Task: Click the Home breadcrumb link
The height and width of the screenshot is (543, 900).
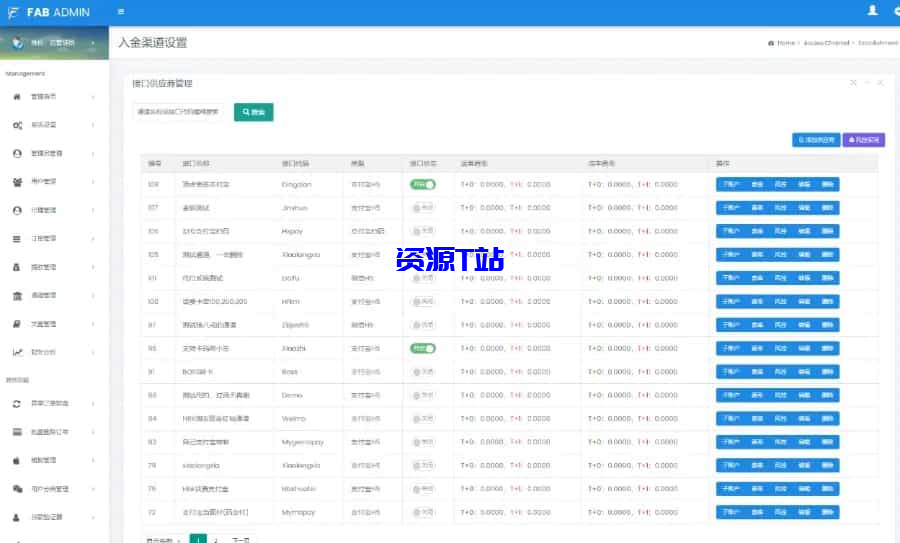Action: click(782, 43)
